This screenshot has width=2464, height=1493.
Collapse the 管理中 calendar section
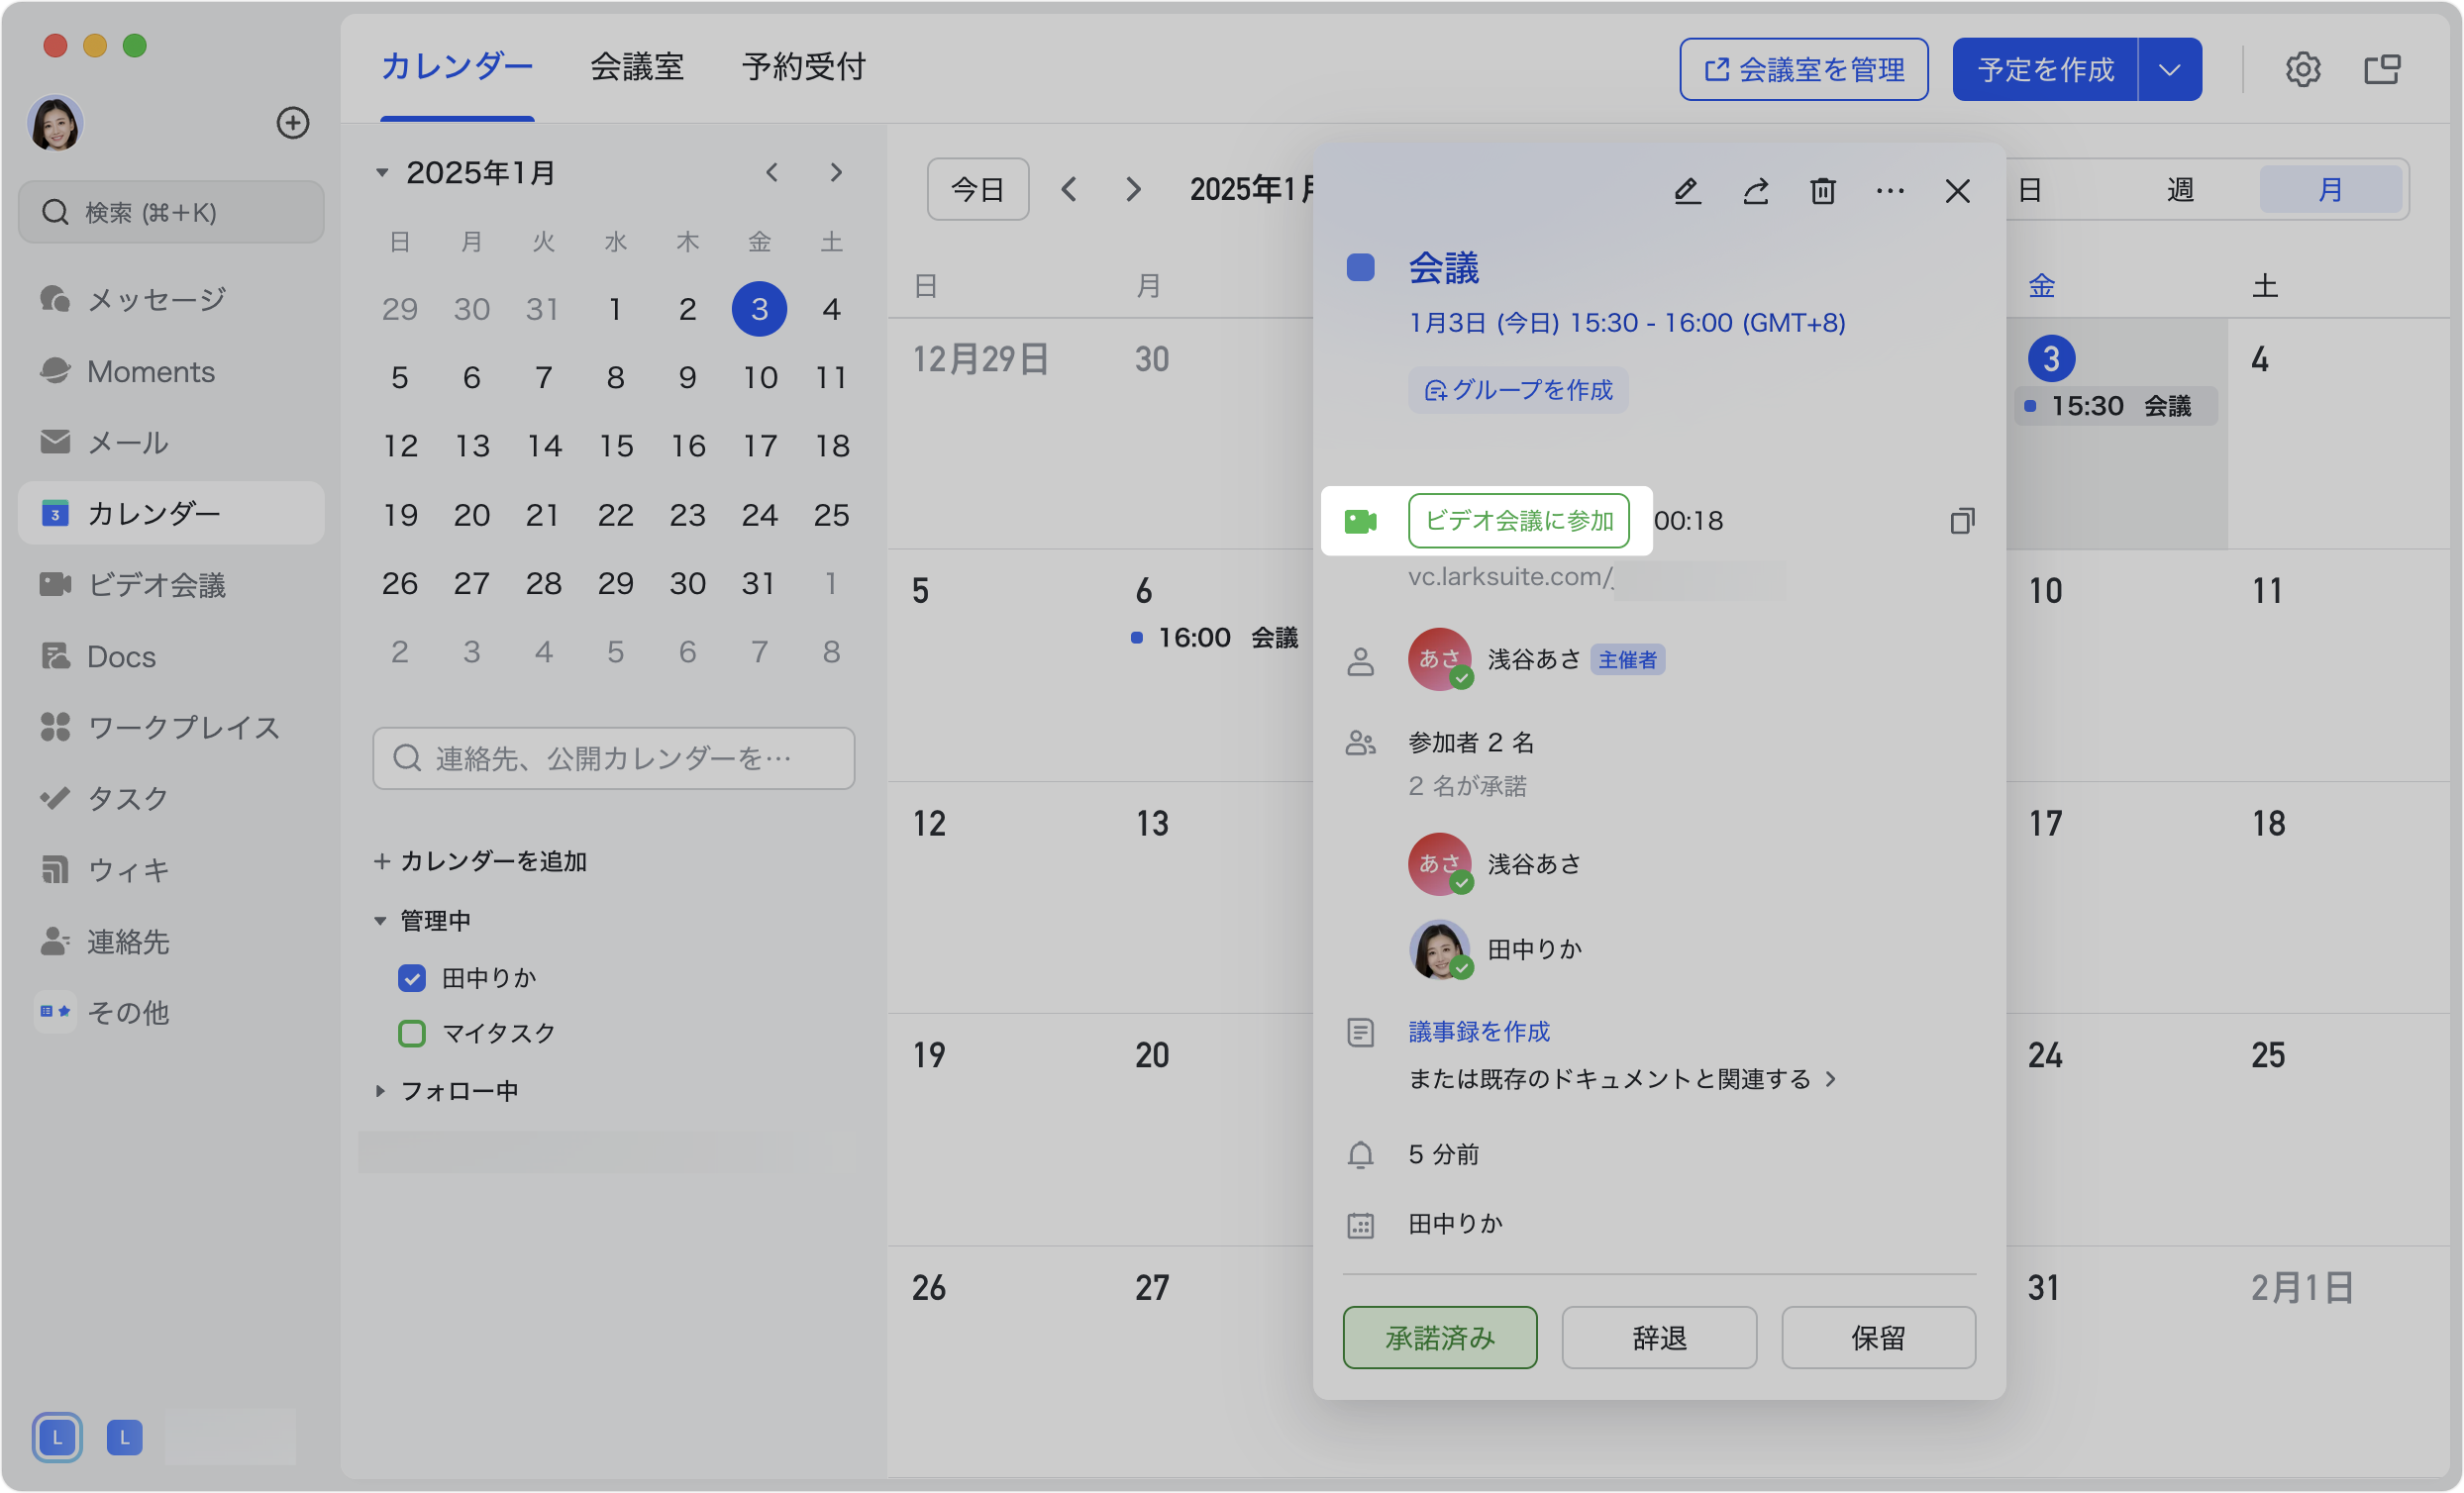pyautogui.click(x=380, y=921)
